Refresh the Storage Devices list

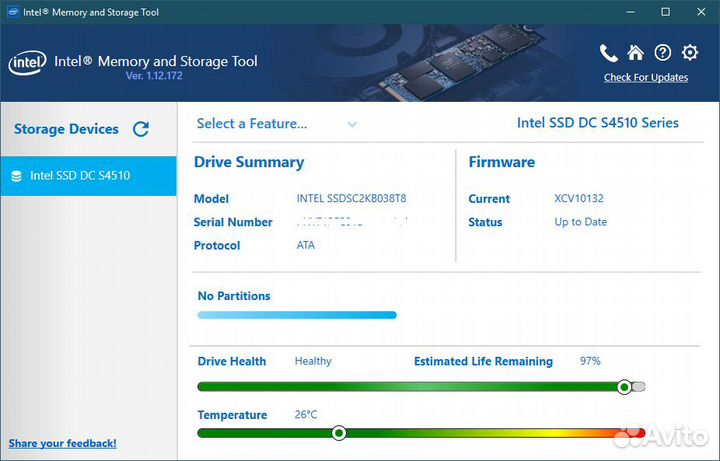pos(141,129)
